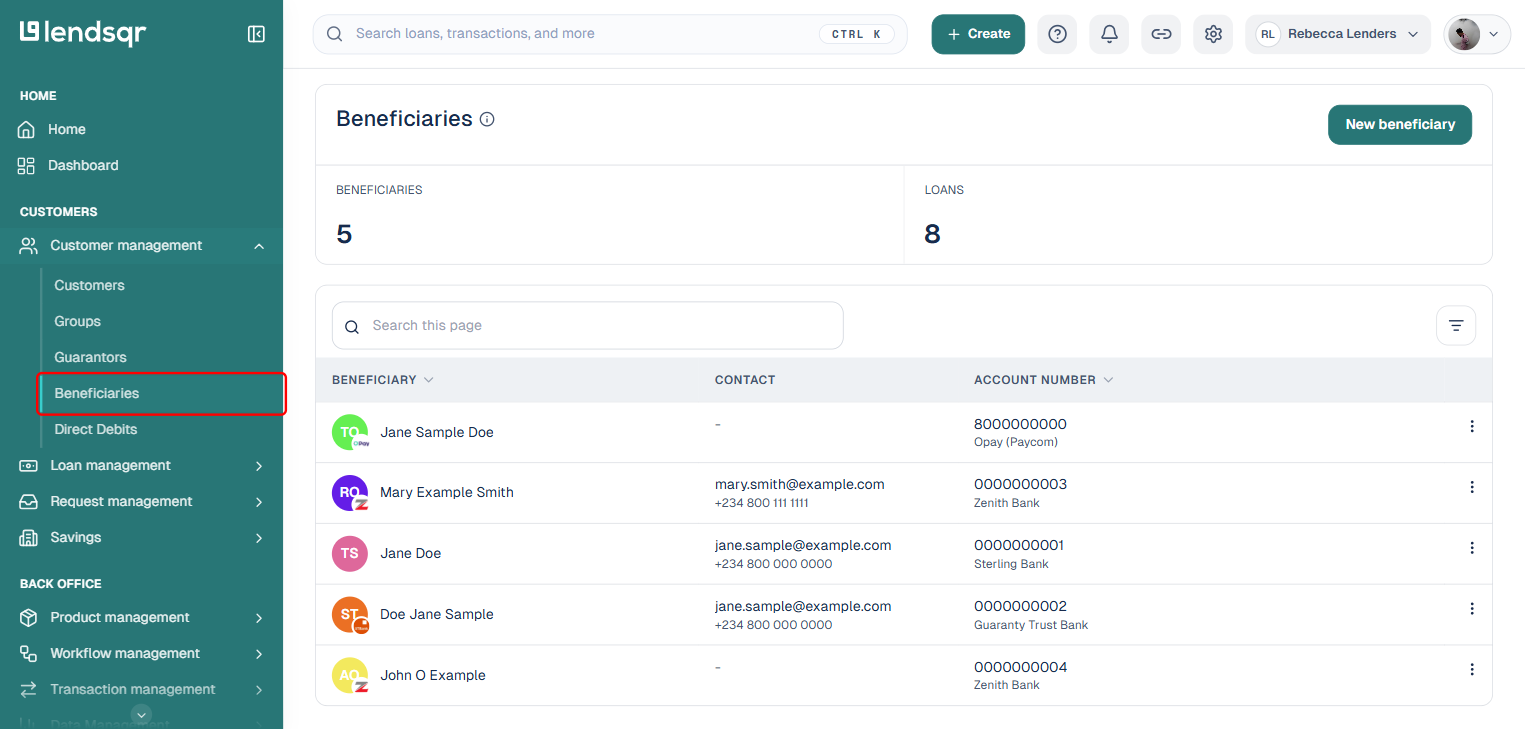
Task: Open the Direct Debits submenu item
Action: coord(96,430)
